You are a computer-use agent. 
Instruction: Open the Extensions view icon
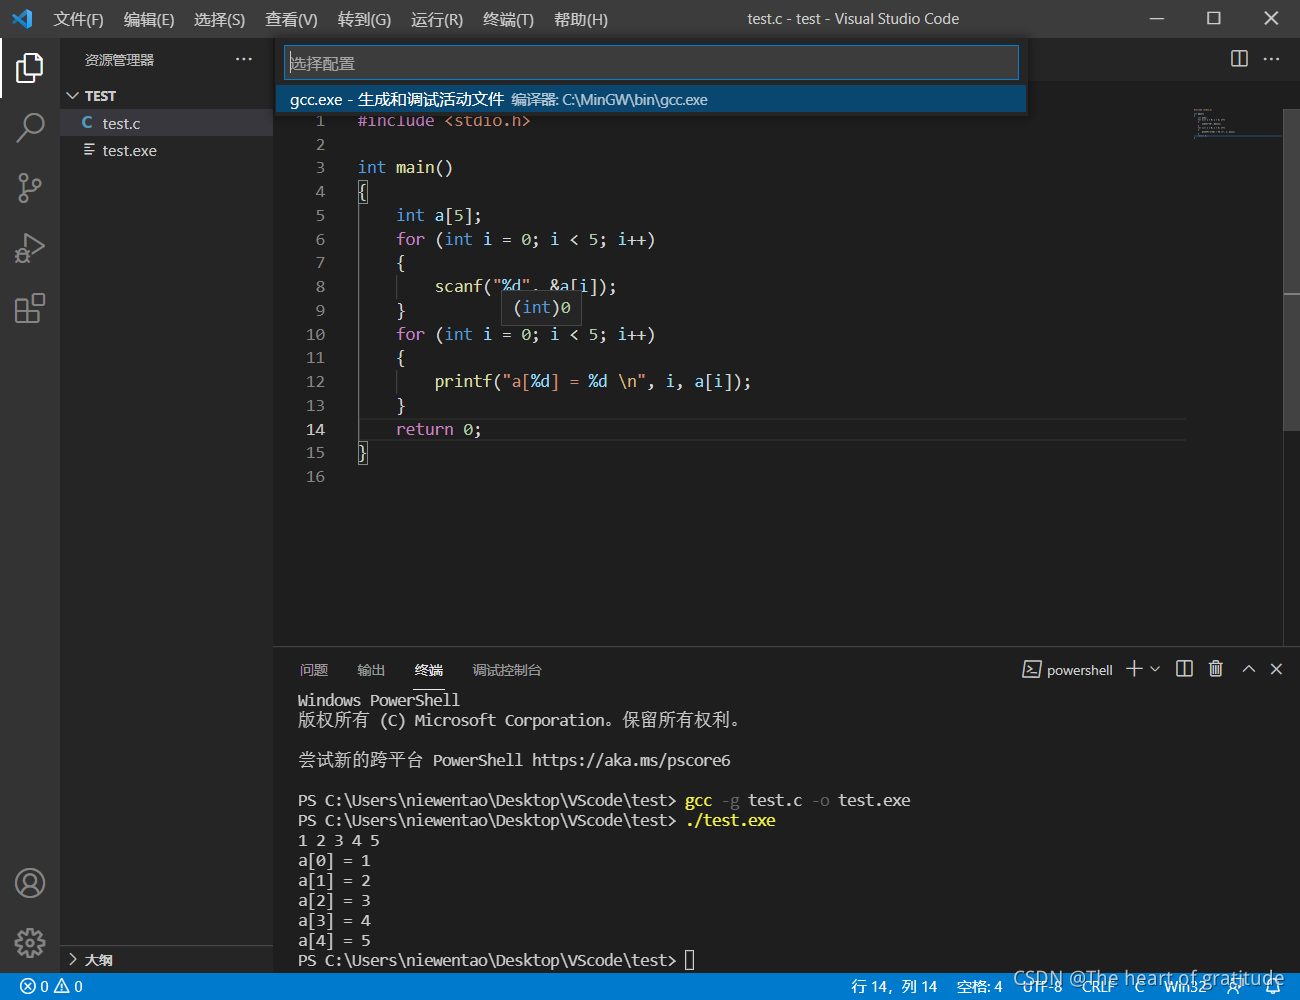point(30,308)
